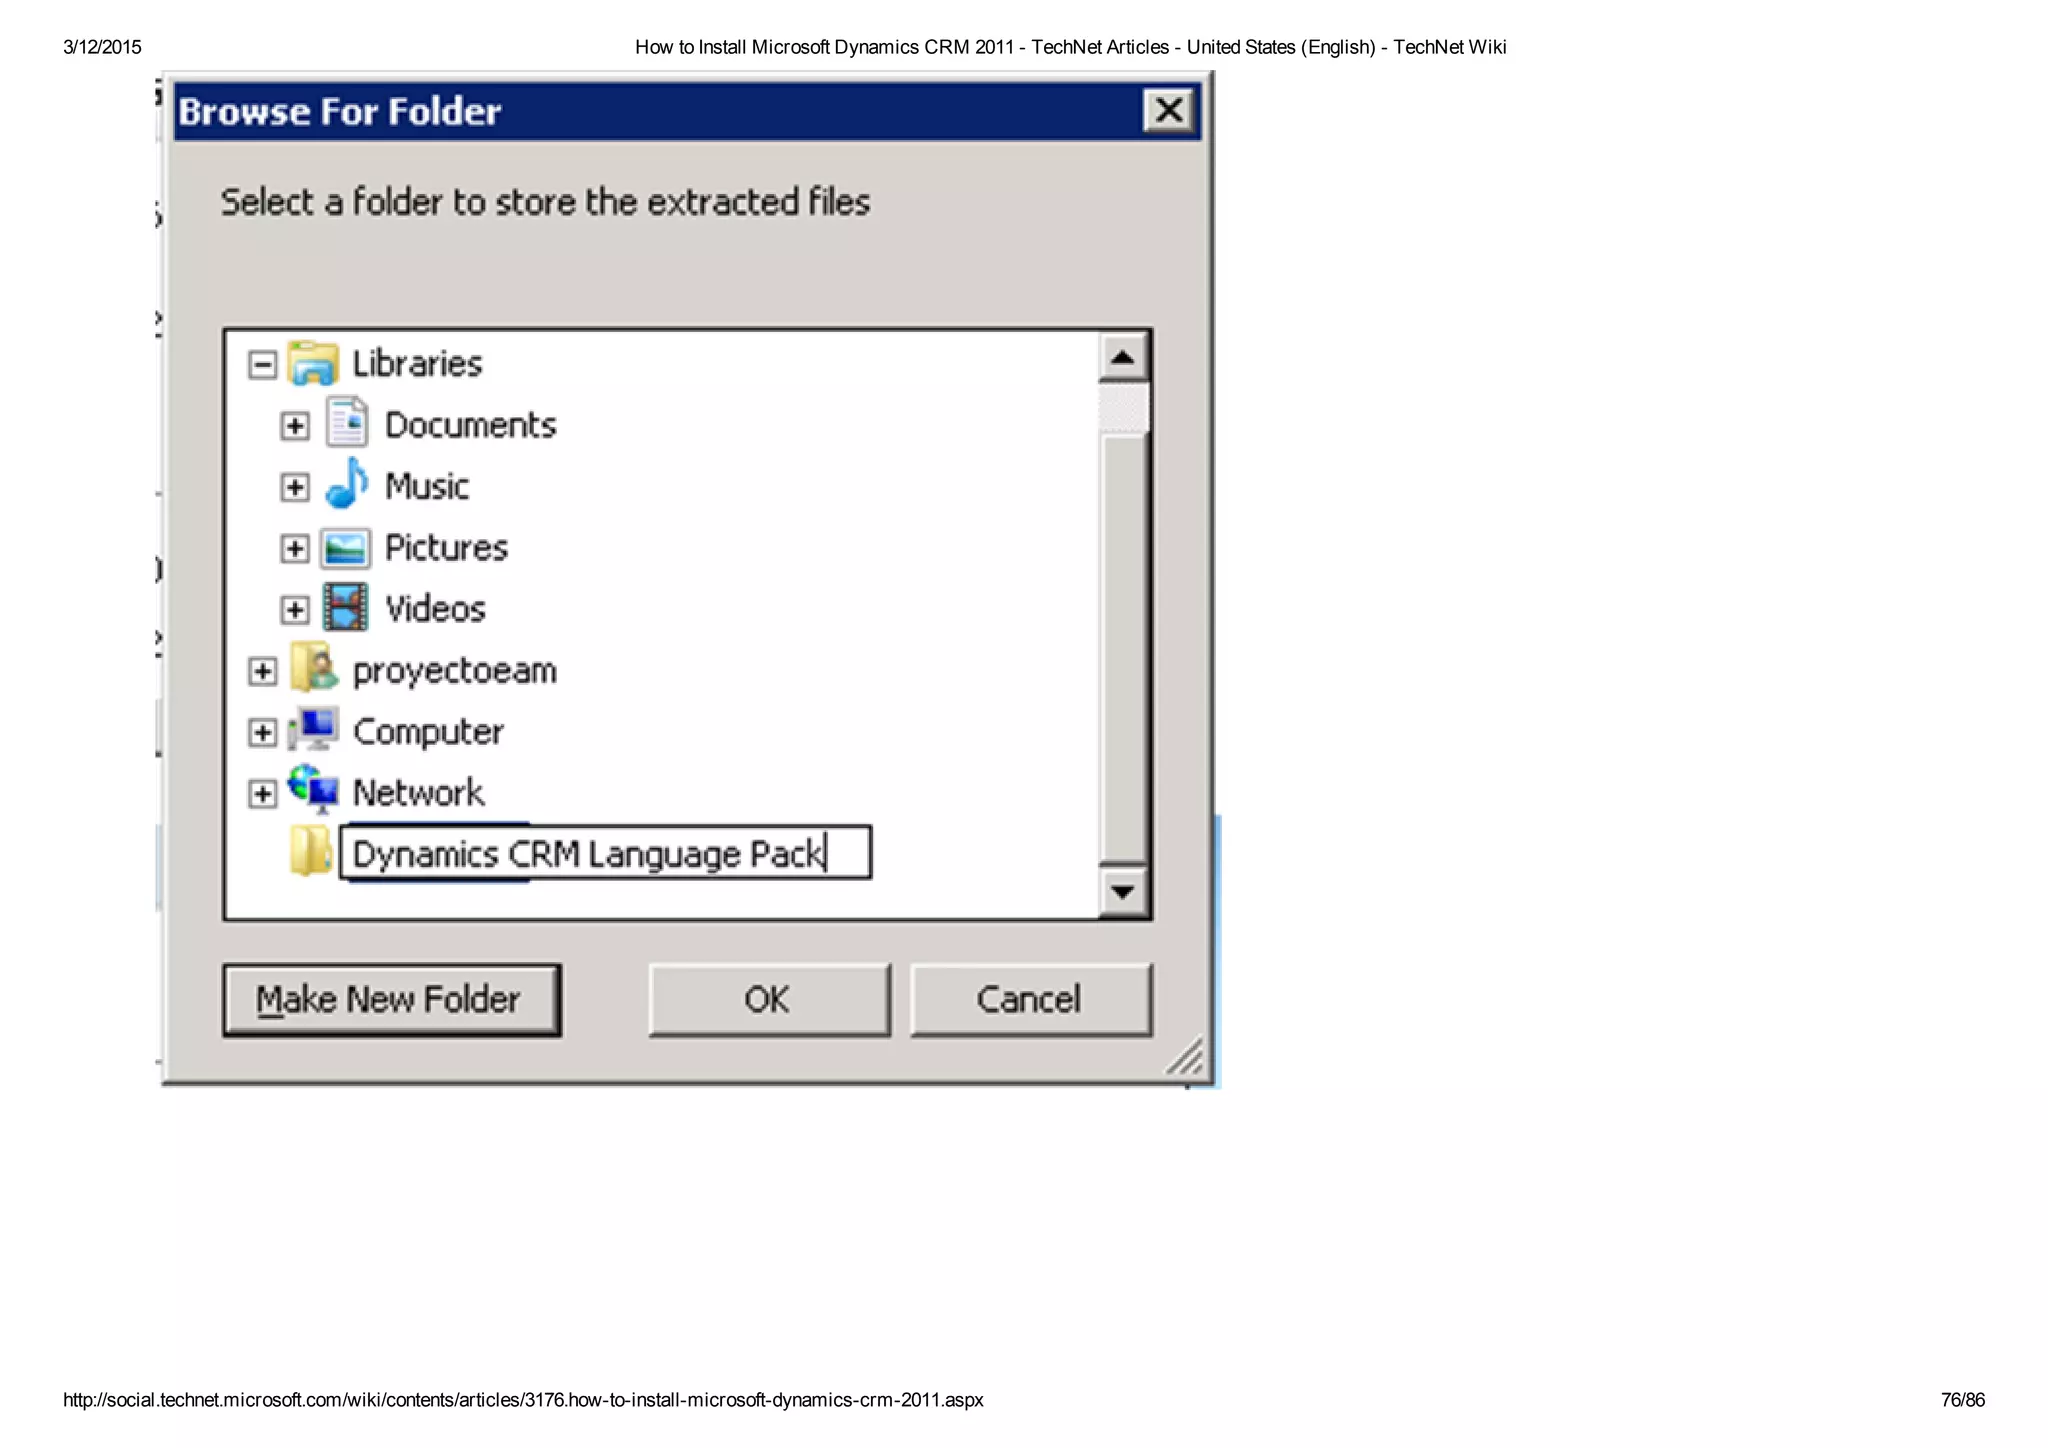Image resolution: width=2048 pixels, height=1448 pixels.
Task: Select the Computer label
Action: click(x=428, y=732)
